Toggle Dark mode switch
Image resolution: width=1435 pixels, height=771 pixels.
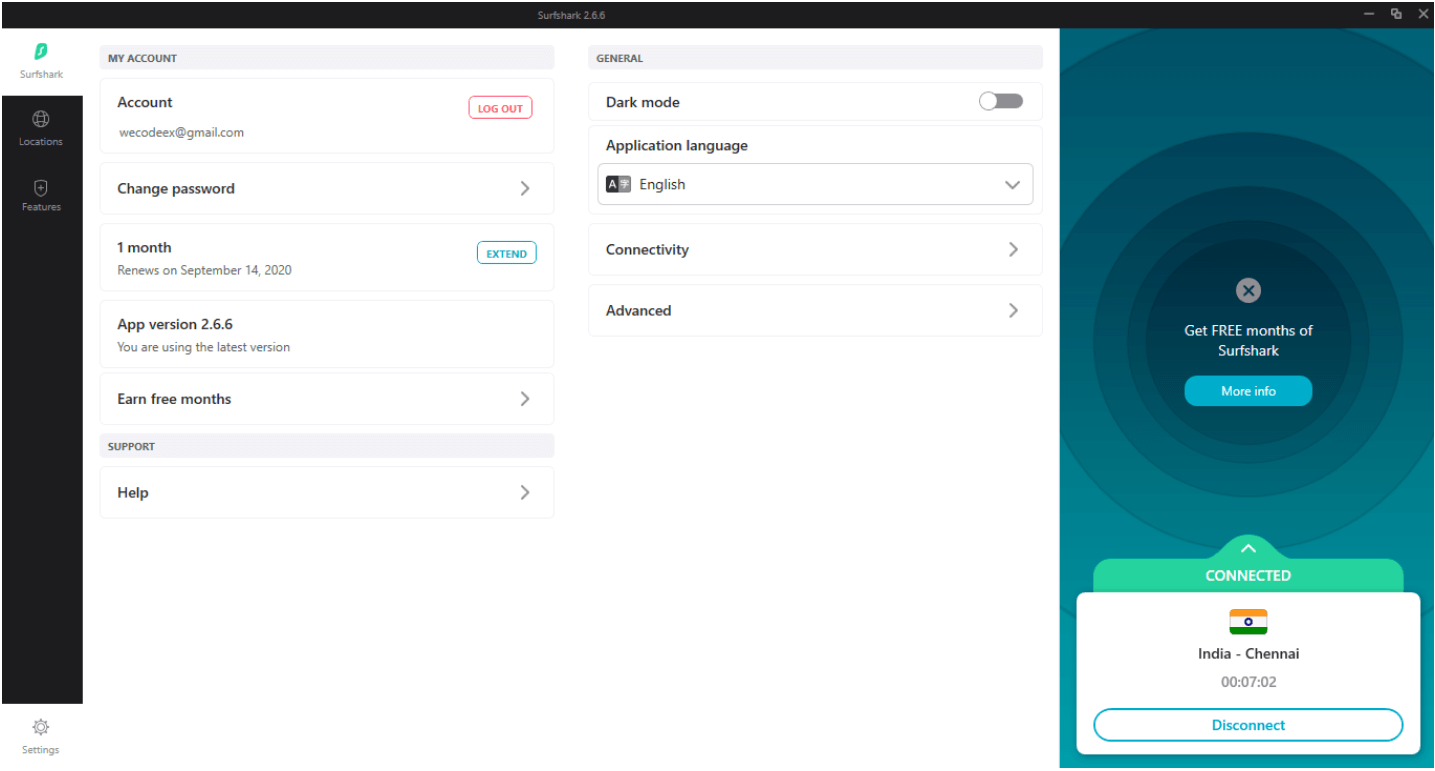click(x=1001, y=101)
